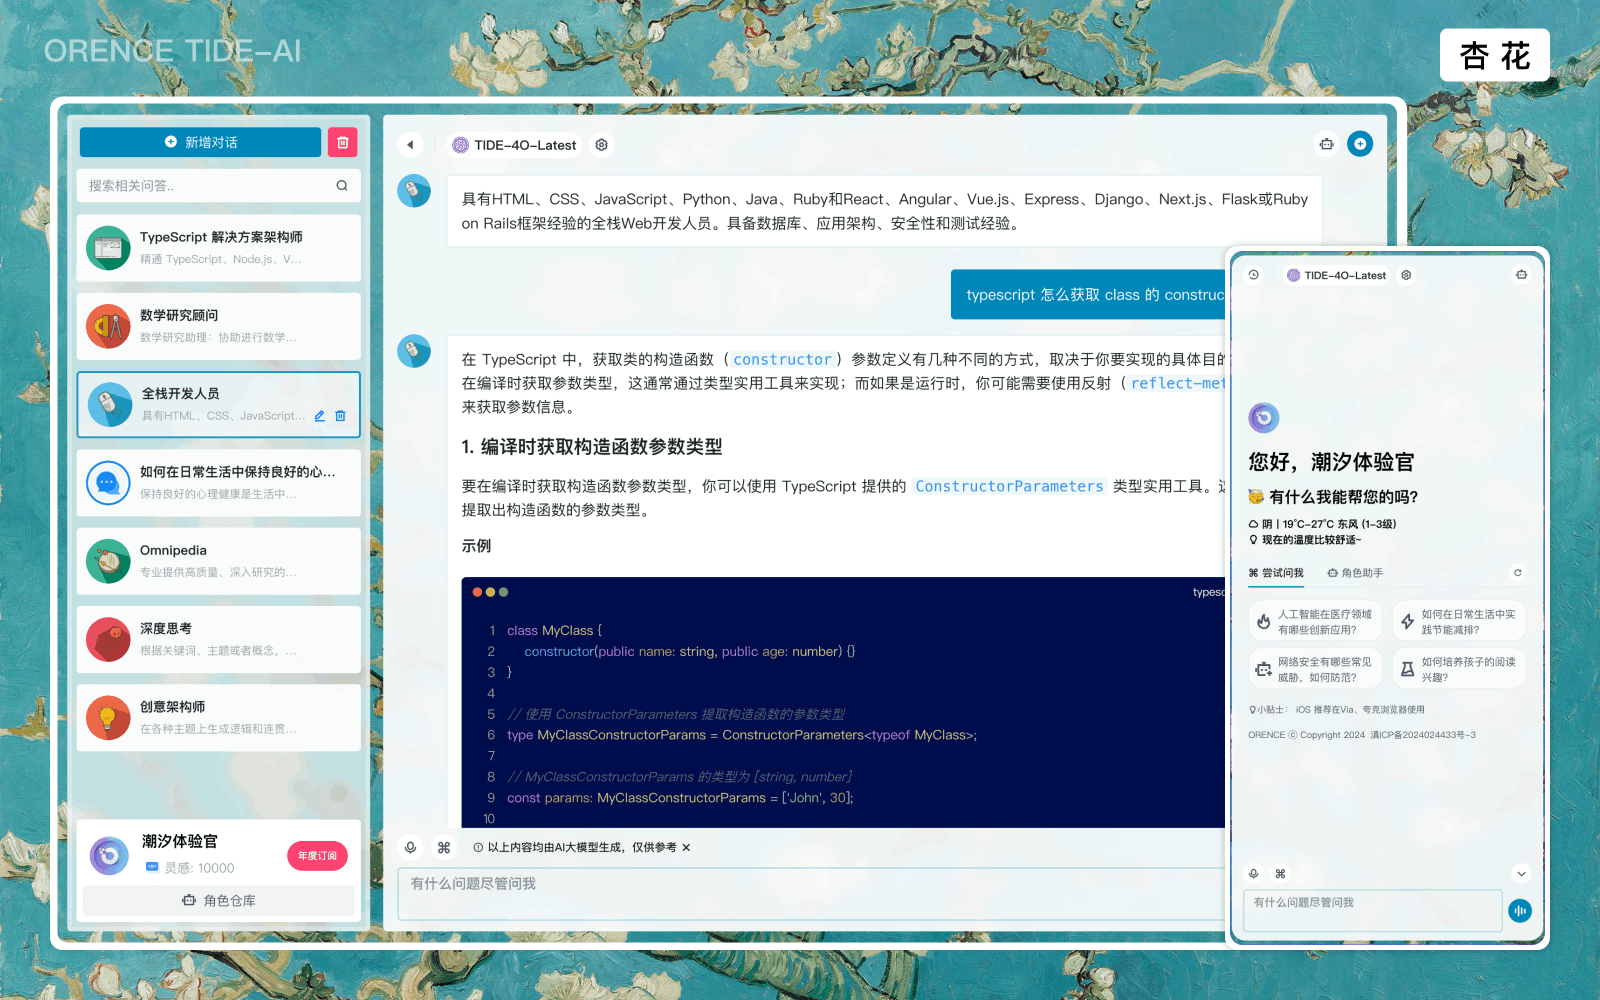Refresh suggested questions in mobile panel

click(x=1517, y=573)
